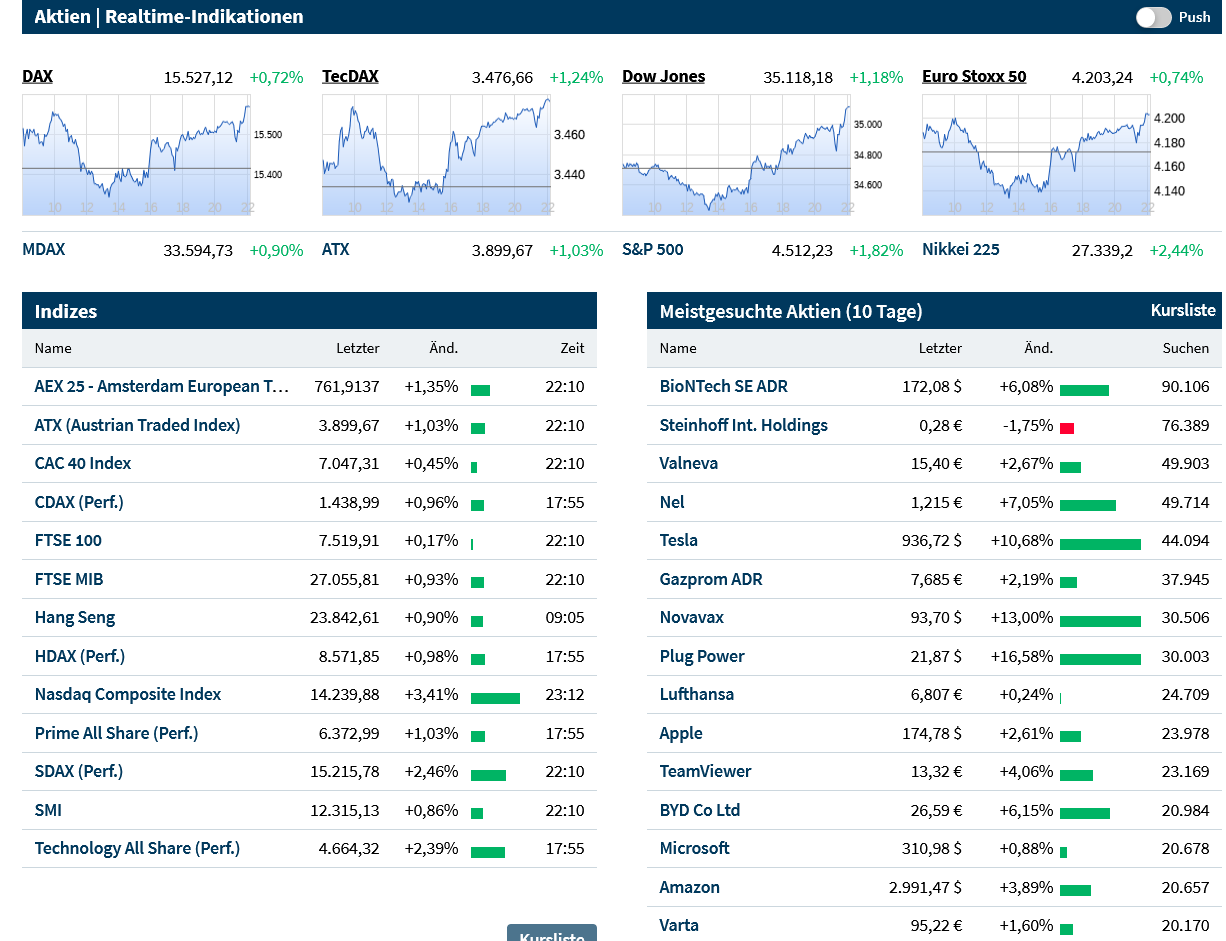Open the Nikkei 225 index
Viewport: 1226px width, 941px height.
961,250
